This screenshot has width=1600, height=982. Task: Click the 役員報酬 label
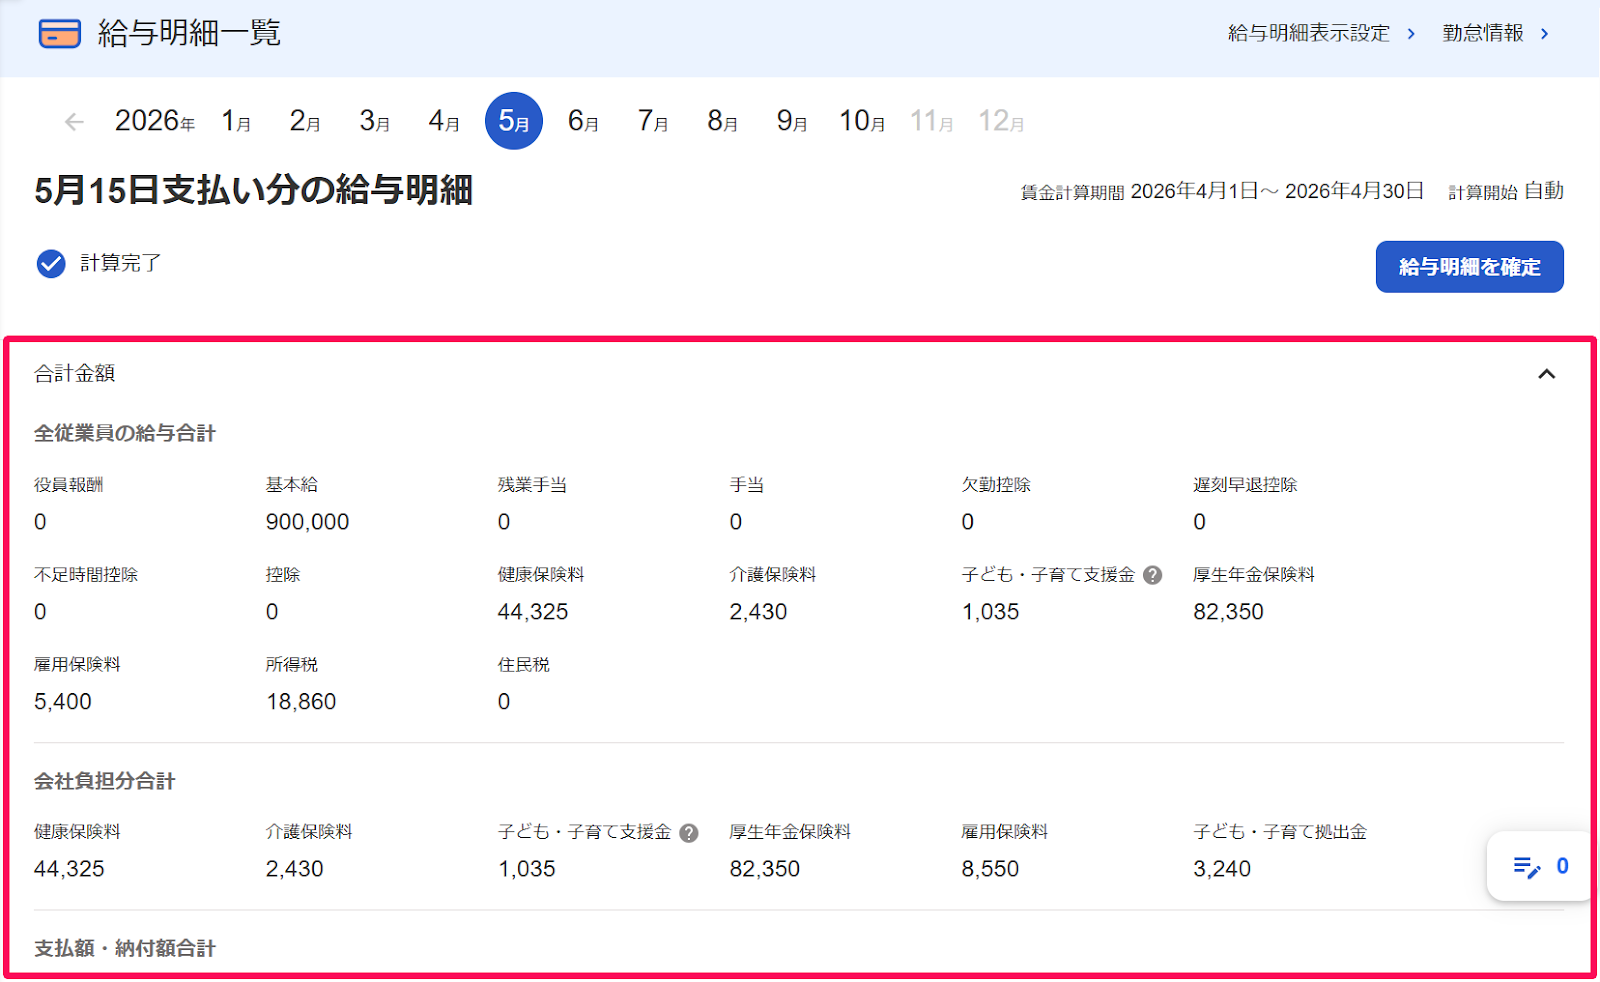coord(69,485)
